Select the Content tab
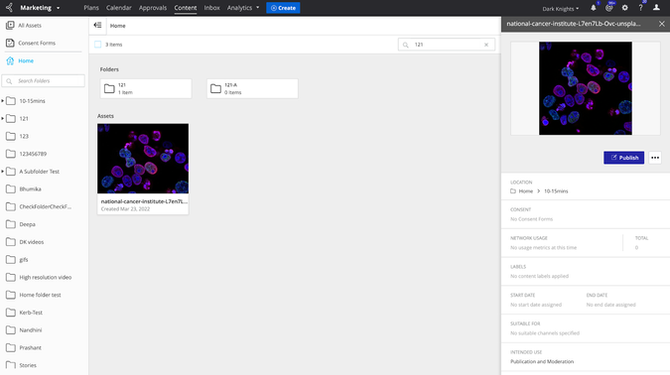This screenshot has width=670, height=375. [x=185, y=8]
